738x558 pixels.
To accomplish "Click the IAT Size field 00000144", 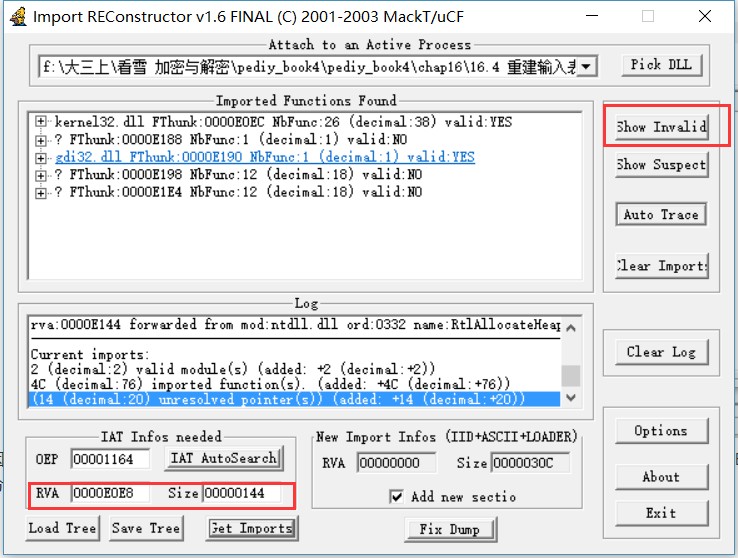I will tap(242, 493).
